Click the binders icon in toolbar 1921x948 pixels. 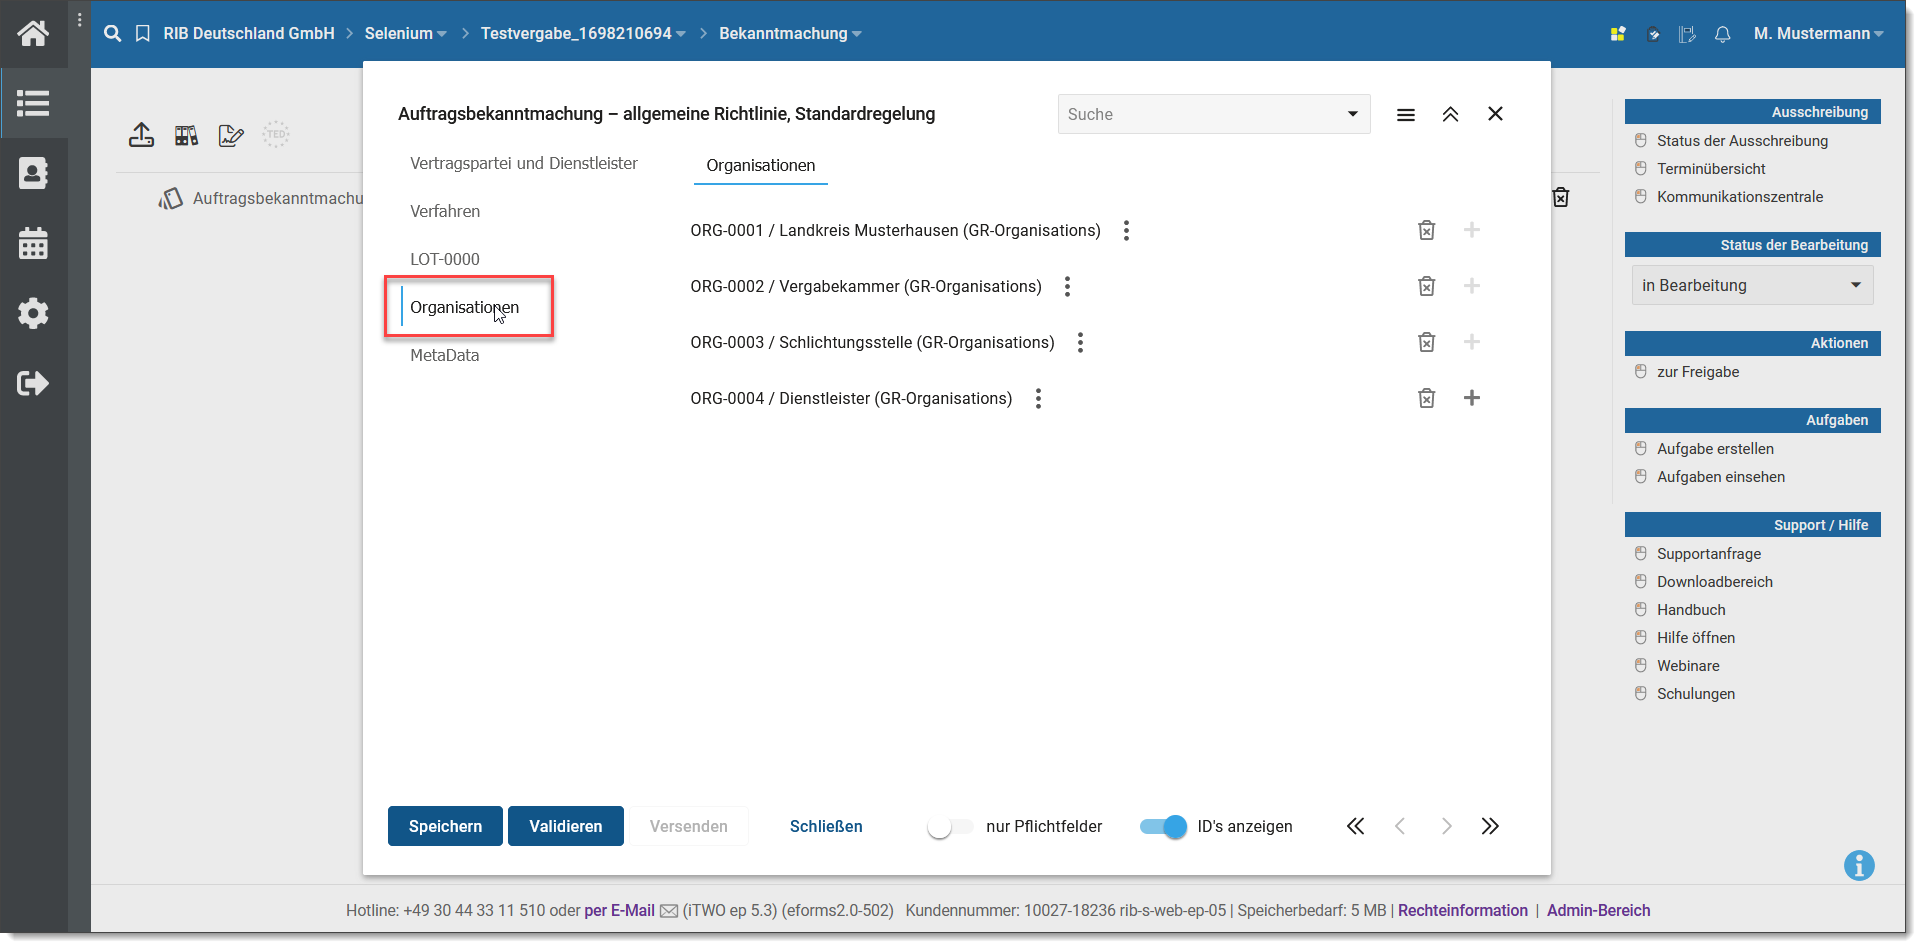tap(186, 135)
